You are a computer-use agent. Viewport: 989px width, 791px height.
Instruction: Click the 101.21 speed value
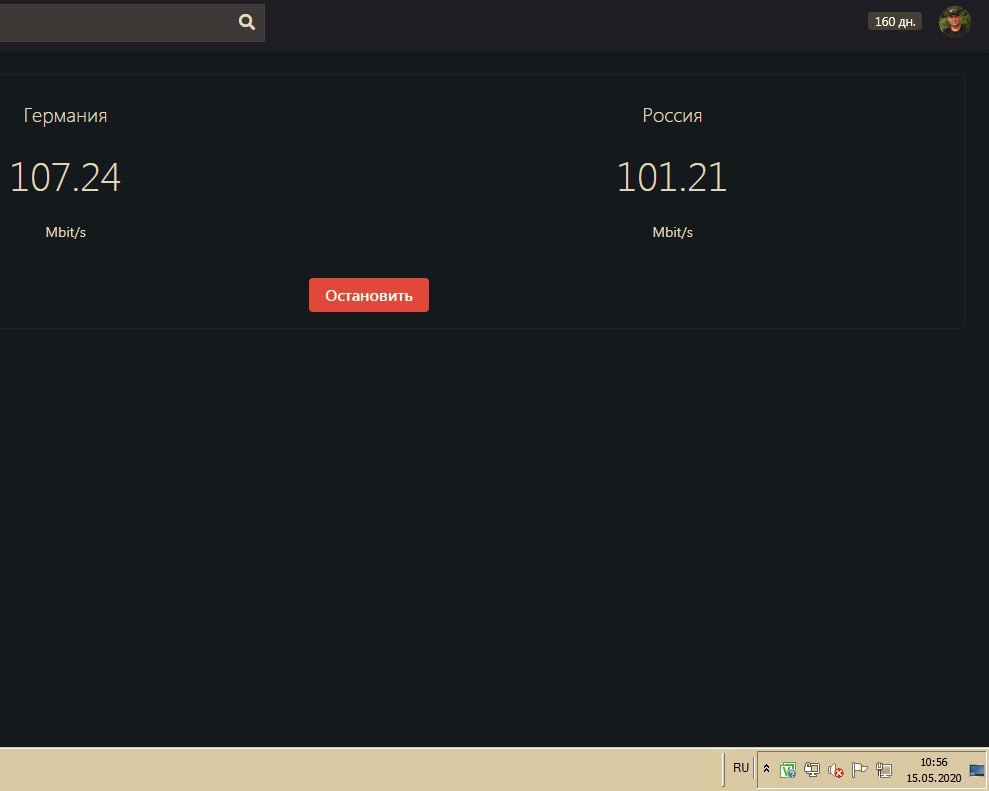[x=672, y=177]
